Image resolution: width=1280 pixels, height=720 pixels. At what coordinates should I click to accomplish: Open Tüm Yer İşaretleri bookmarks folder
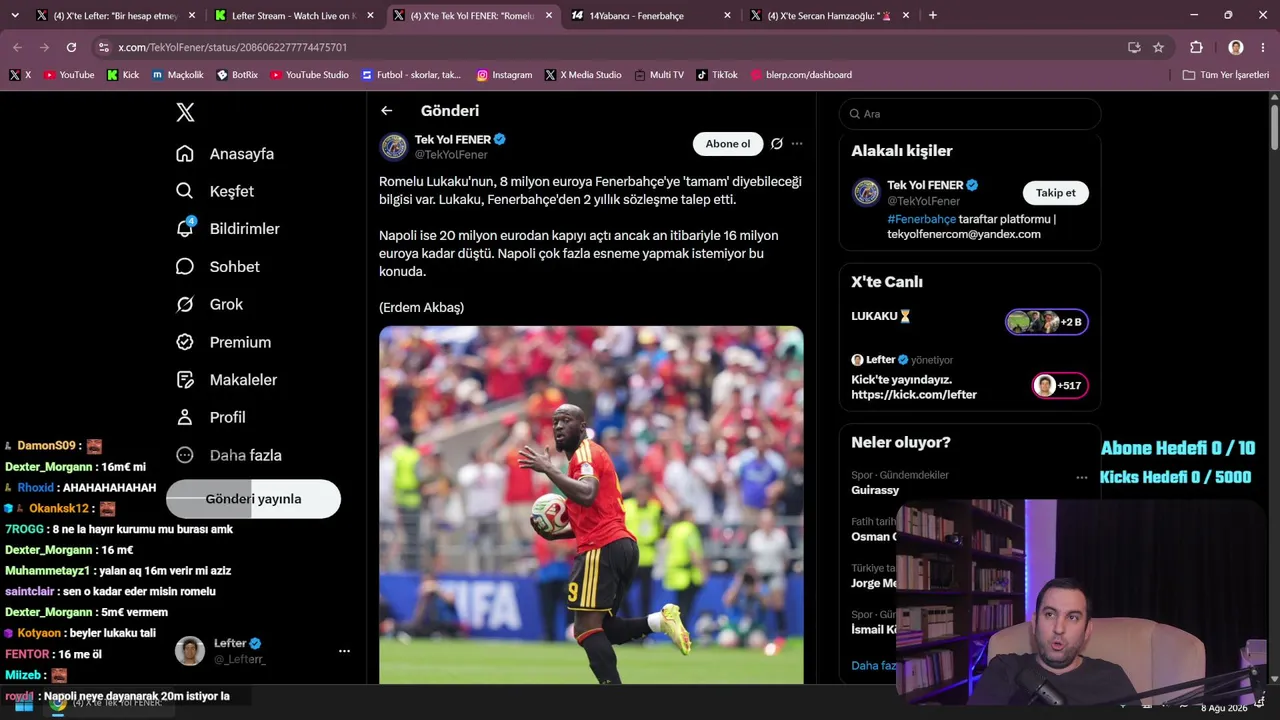(1226, 75)
